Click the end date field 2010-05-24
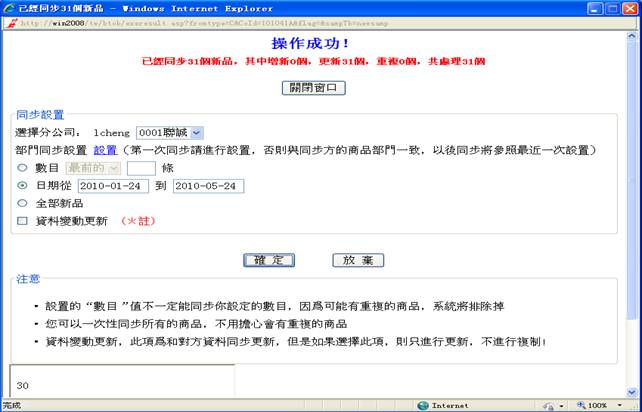Screen dimensions: 642x412 (x=208, y=186)
